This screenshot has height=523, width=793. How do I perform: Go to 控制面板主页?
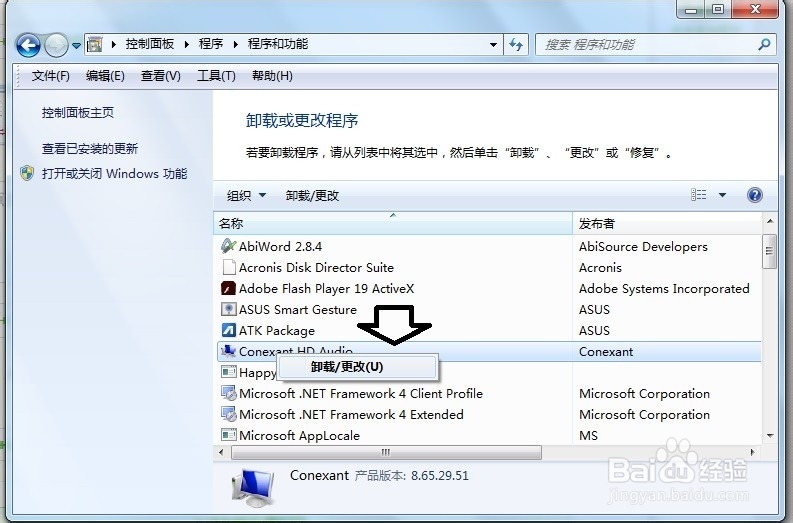(78, 112)
